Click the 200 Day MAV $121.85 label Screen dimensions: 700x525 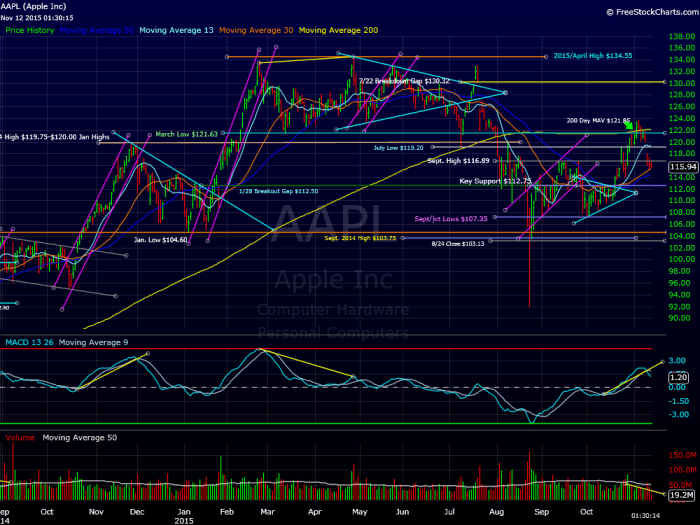pos(598,121)
